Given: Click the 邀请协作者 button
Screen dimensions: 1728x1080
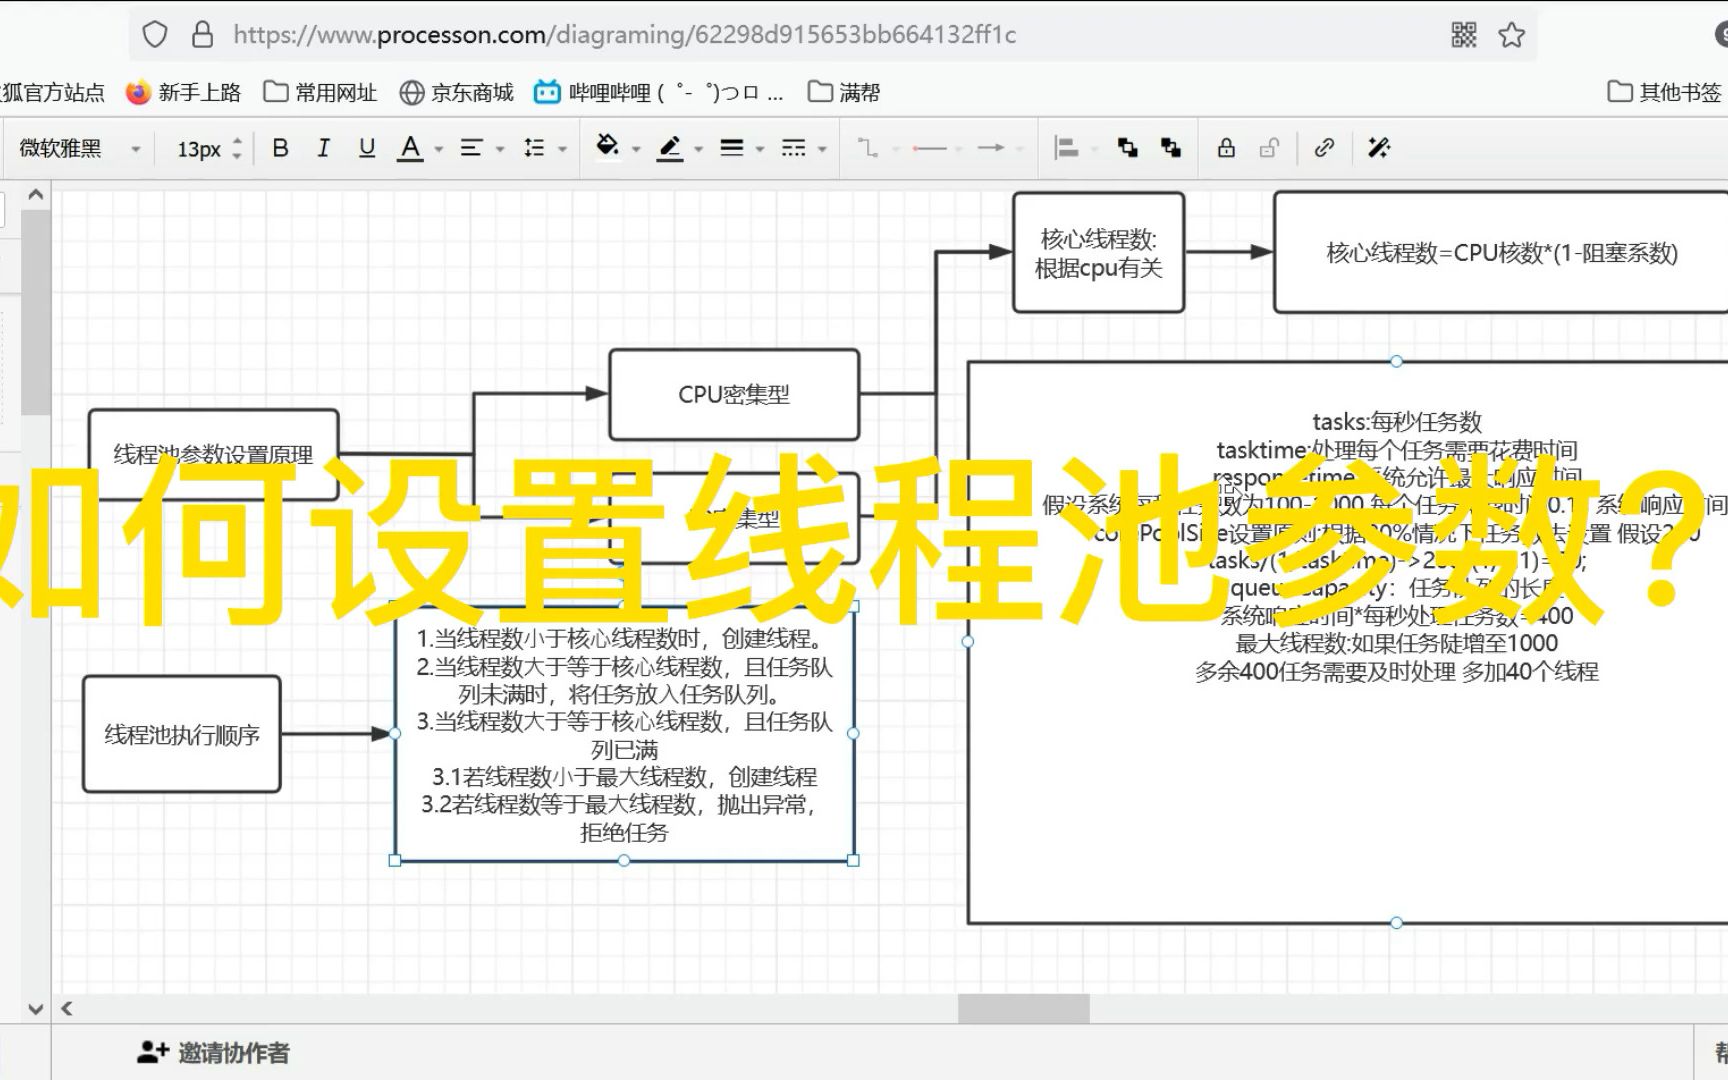Looking at the screenshot, I should (x=213, y=1052).
